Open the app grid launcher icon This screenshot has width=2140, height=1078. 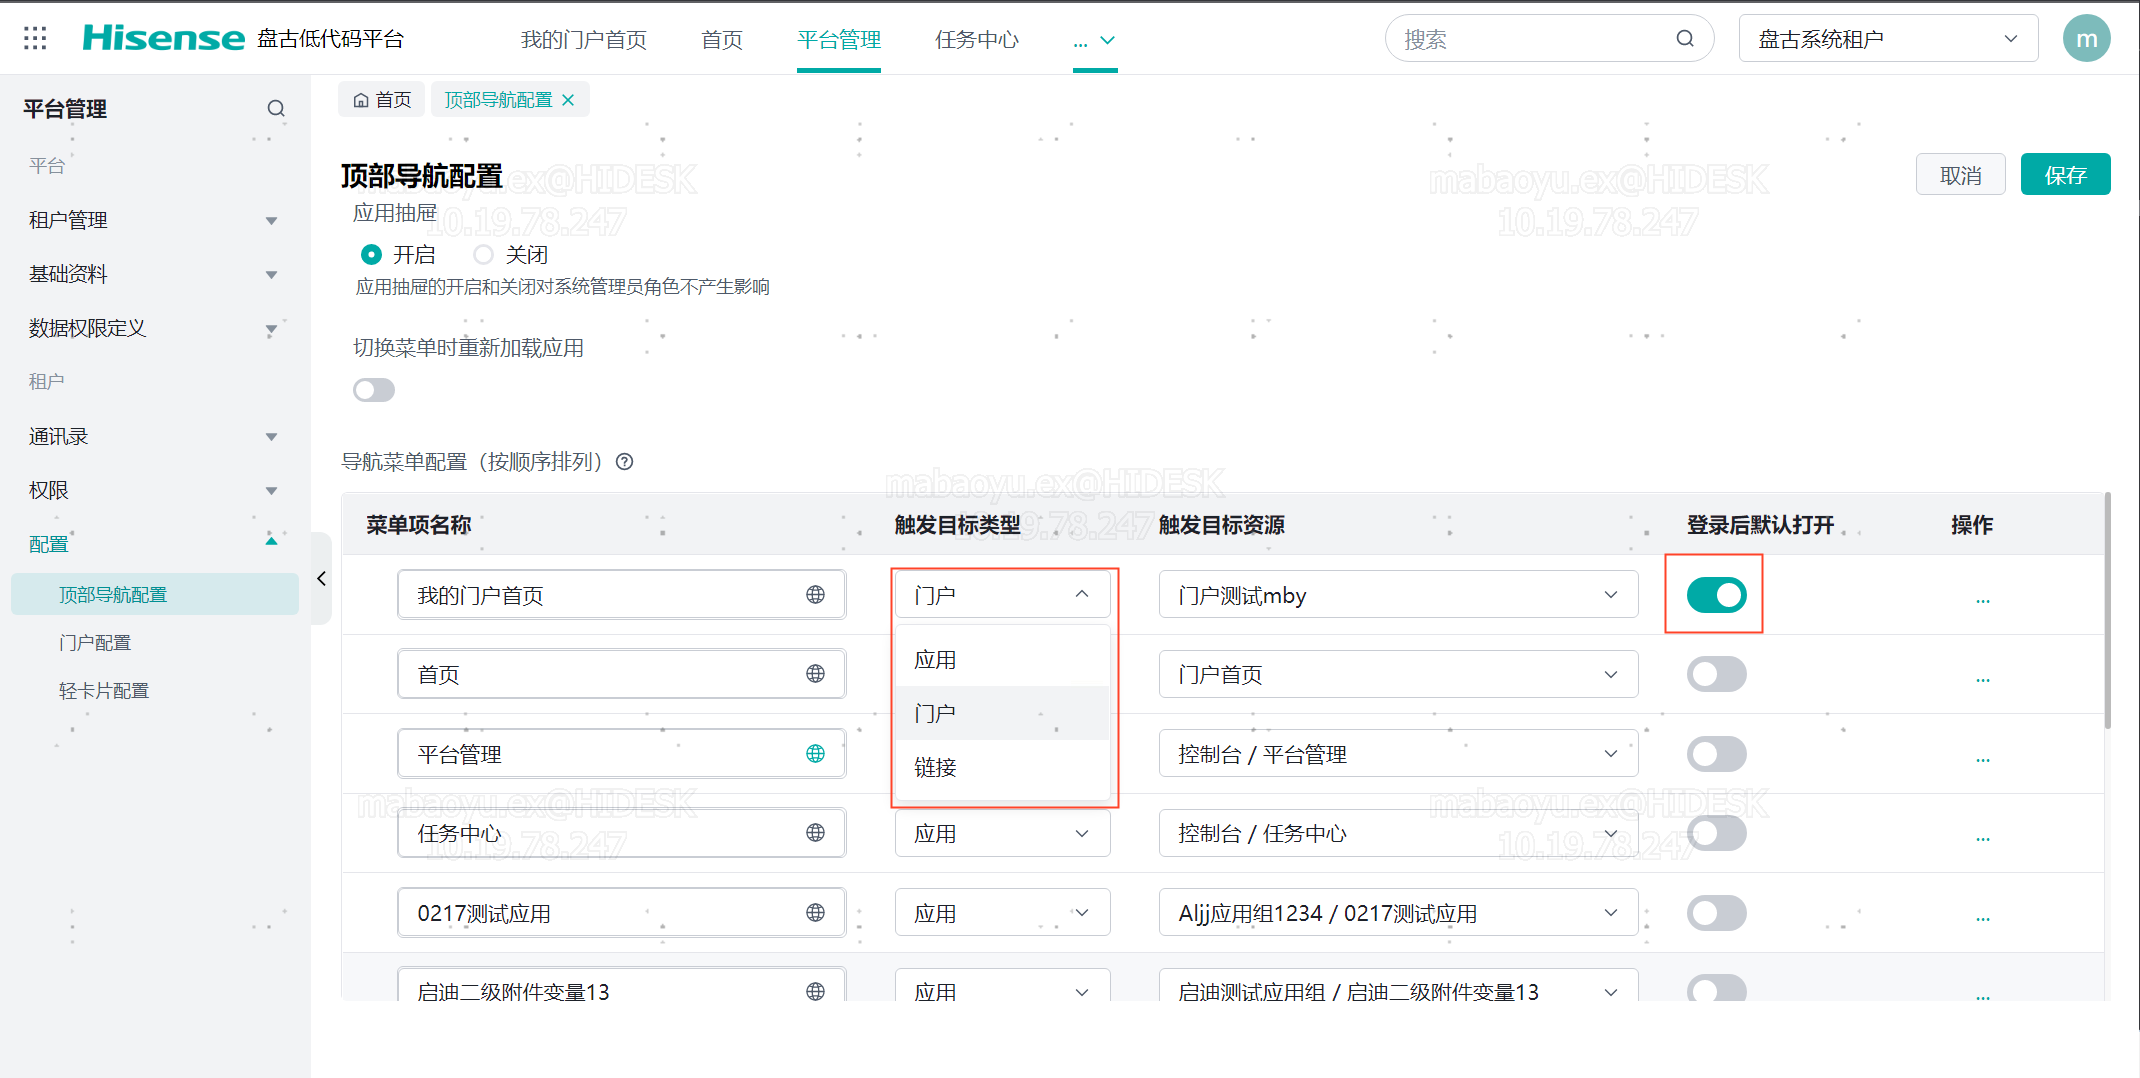pos(35,39)
